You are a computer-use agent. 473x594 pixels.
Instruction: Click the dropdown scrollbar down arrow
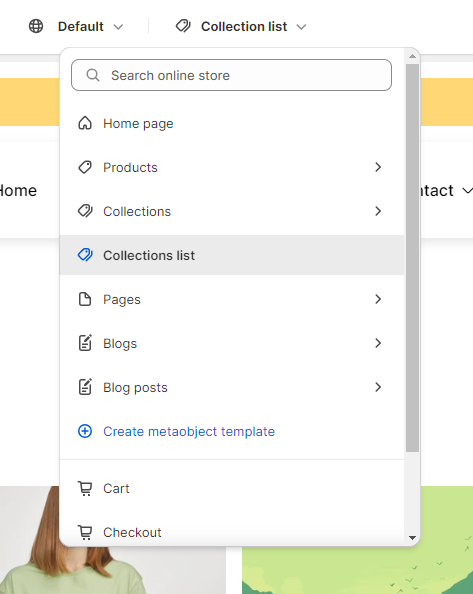click(x=412, y=538)
